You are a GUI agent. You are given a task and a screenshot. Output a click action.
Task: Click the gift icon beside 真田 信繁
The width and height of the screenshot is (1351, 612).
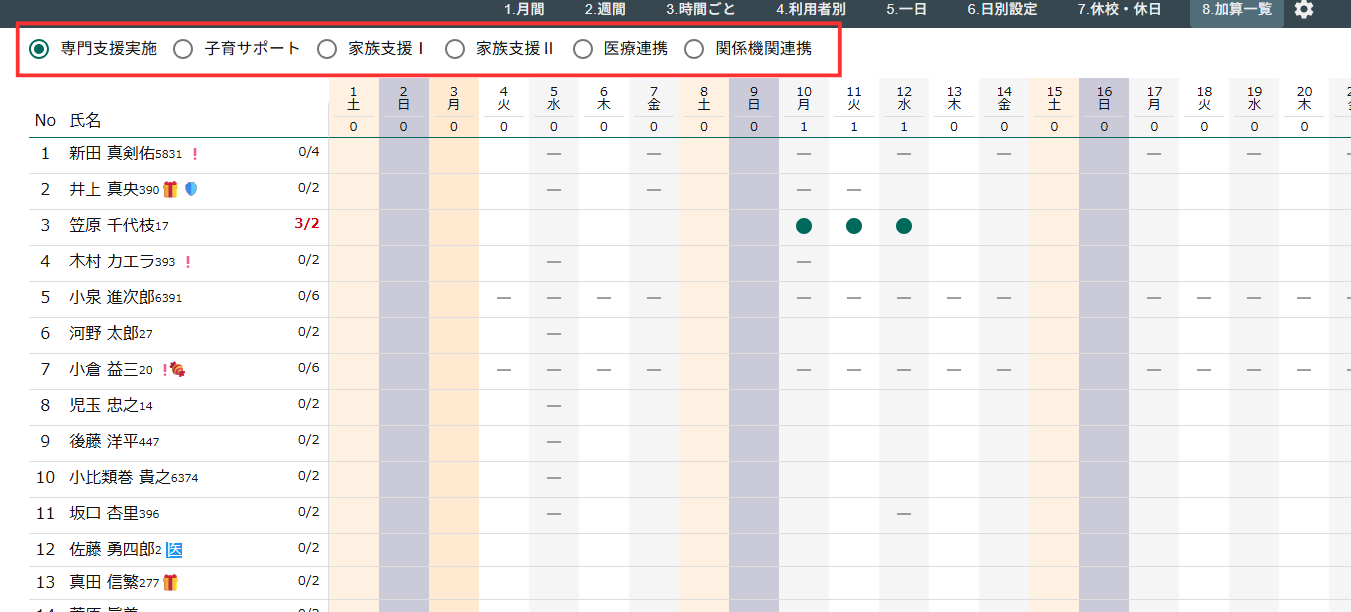170,582
